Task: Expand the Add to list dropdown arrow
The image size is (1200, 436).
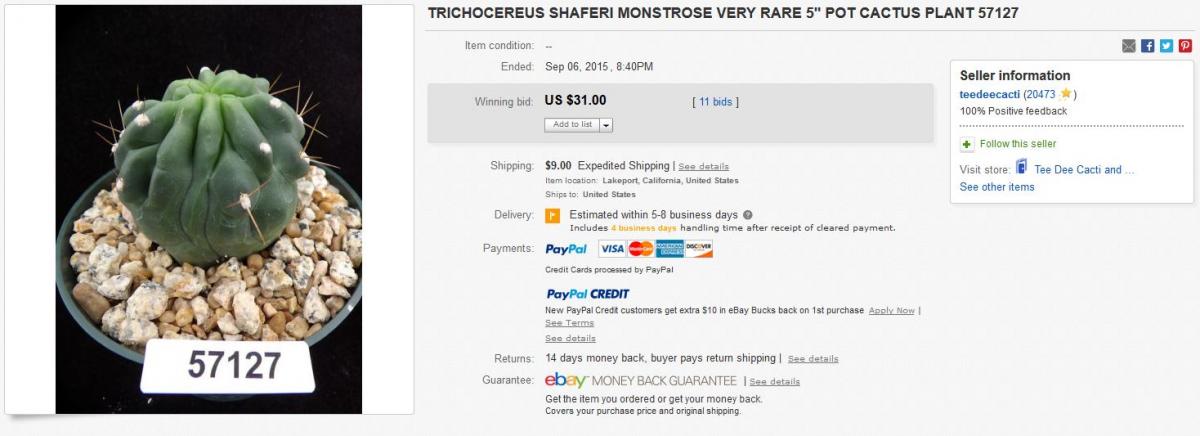Action: coord(606,125)
